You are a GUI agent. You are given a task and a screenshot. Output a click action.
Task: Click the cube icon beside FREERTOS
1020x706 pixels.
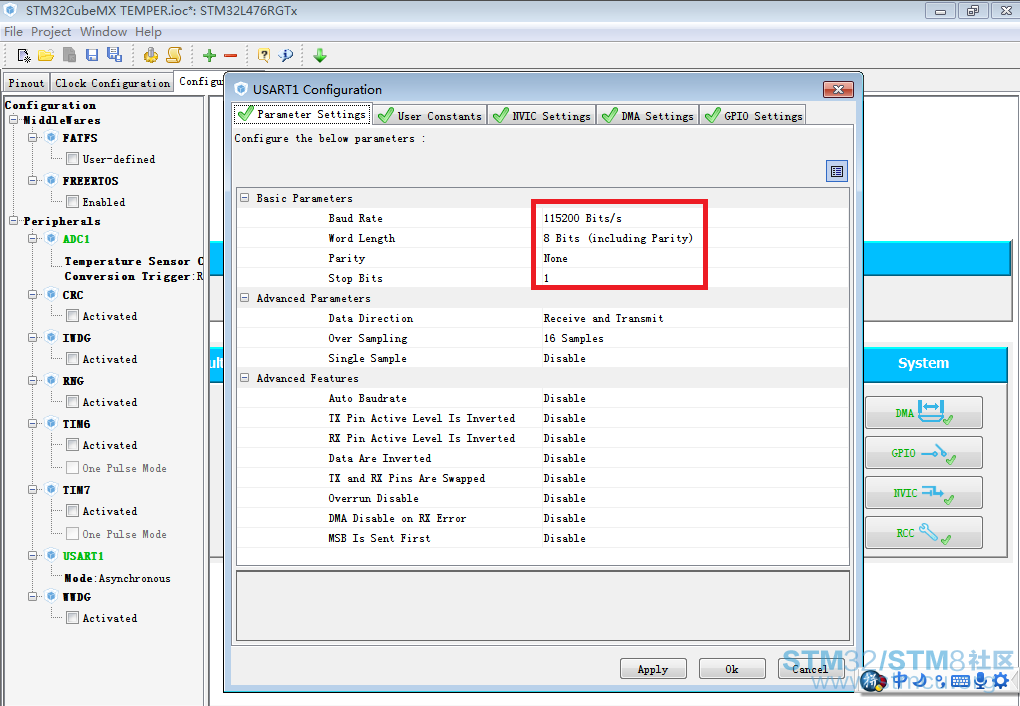coord(51,180)
